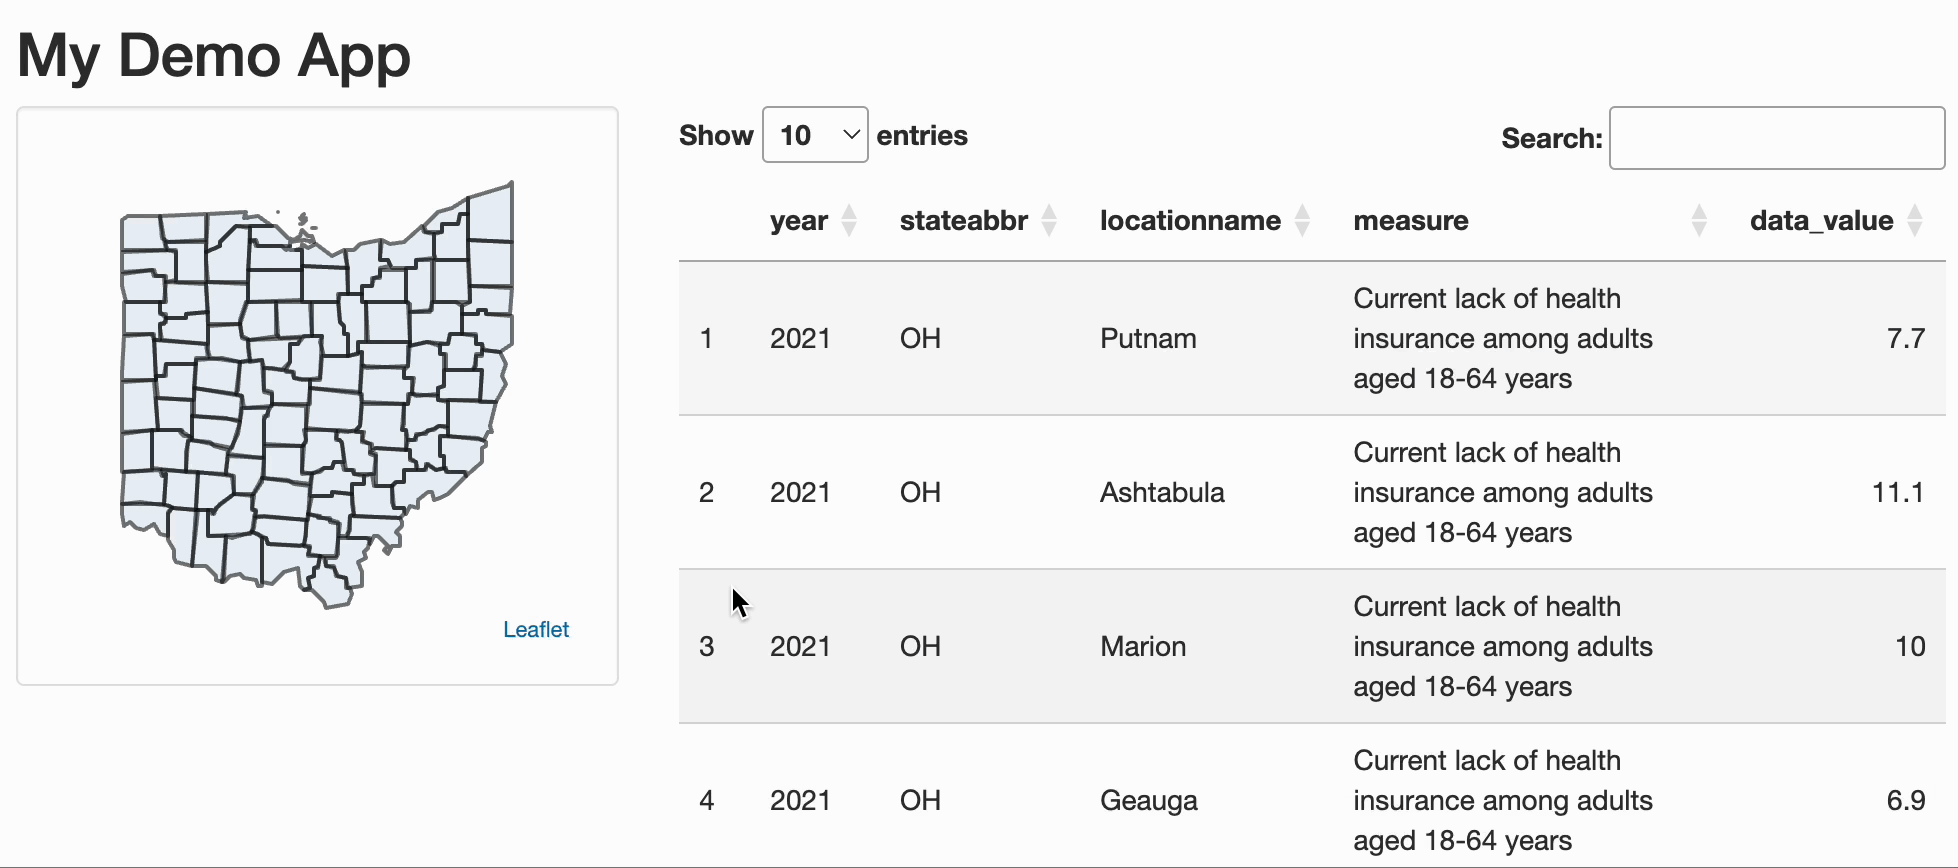1958x868 pixels.
Task: Click the Ohio county map
Action: 315,390
